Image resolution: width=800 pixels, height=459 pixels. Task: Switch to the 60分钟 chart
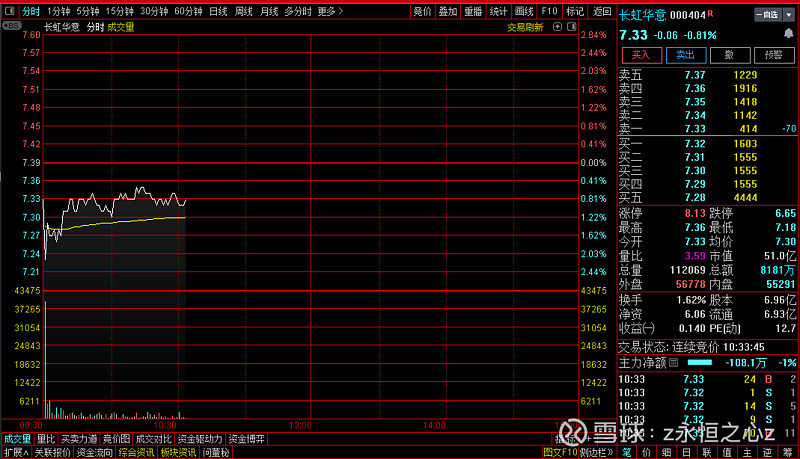(188, 11)
